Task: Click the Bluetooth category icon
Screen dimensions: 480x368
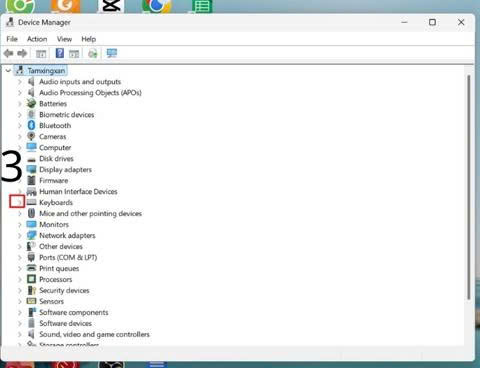Action: [31, 125]
